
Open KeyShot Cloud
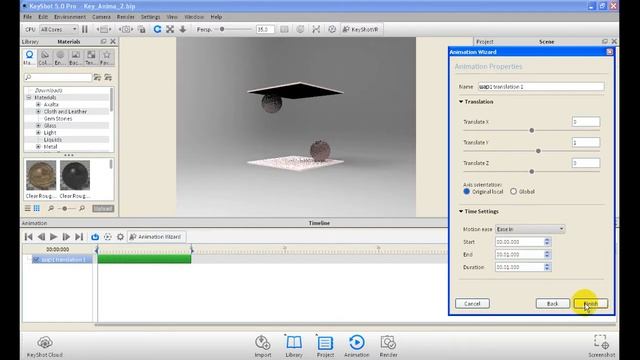point(45,347)
